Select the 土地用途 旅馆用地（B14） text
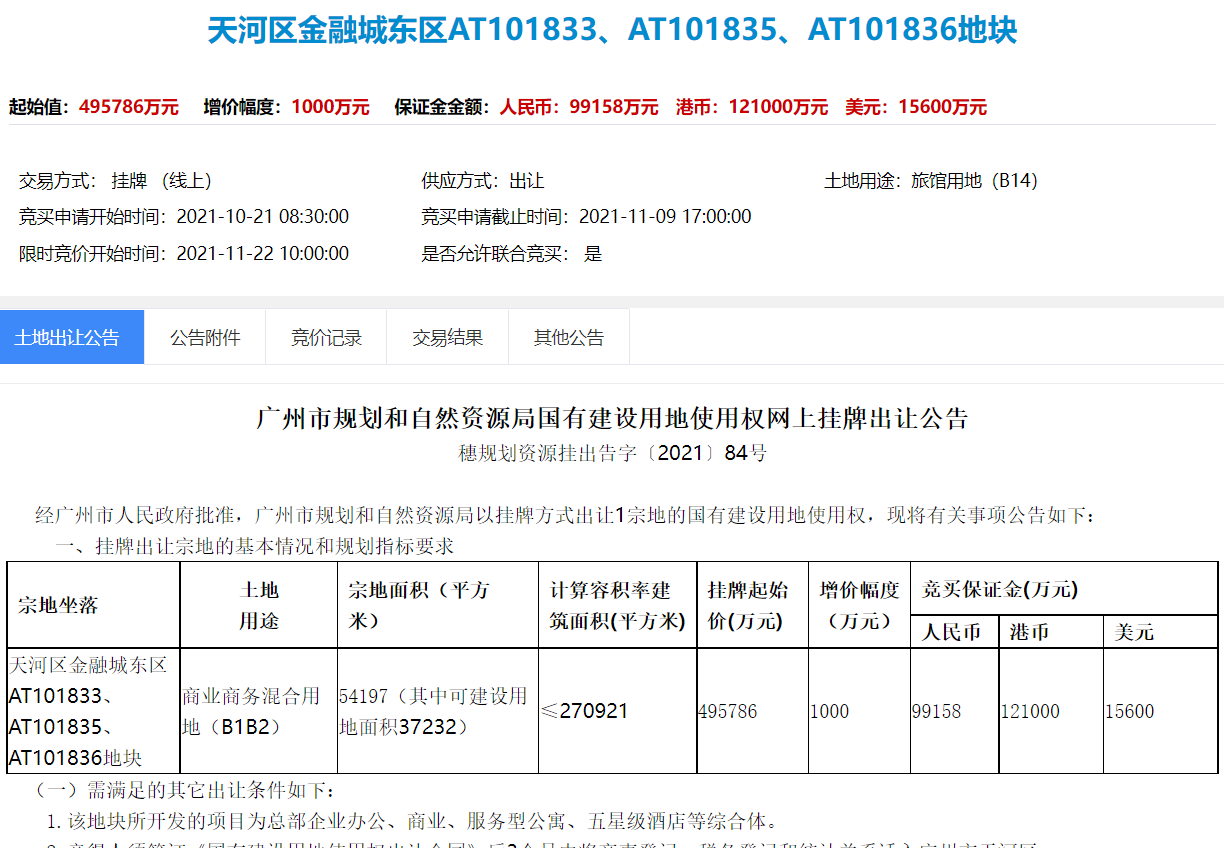1224x848 pixels. click(x=931, y=181)
